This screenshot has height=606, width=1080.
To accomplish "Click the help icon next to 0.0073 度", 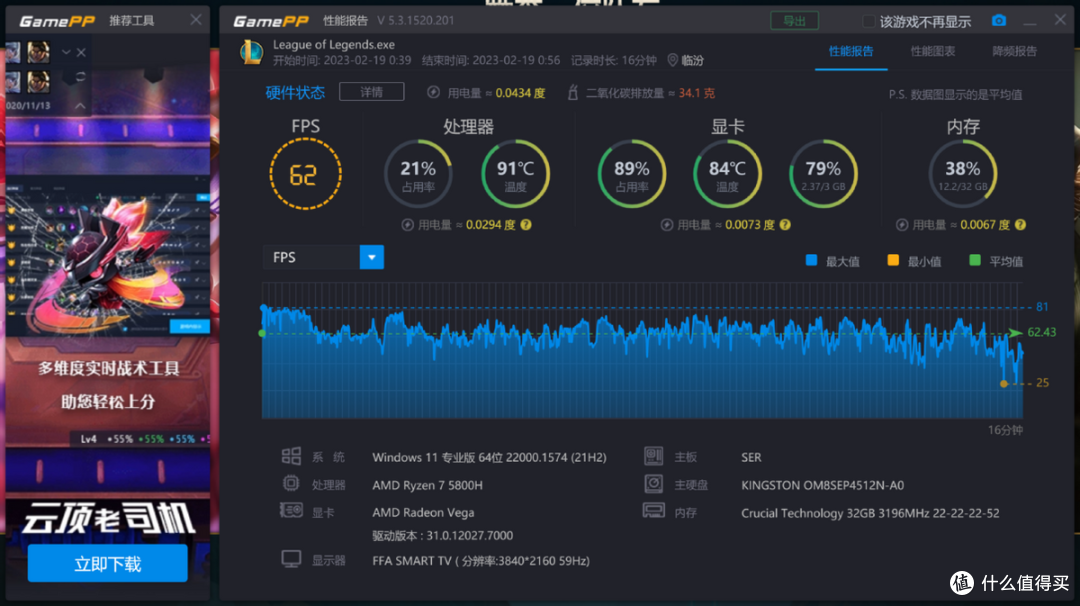I will [x=785, y=224].
